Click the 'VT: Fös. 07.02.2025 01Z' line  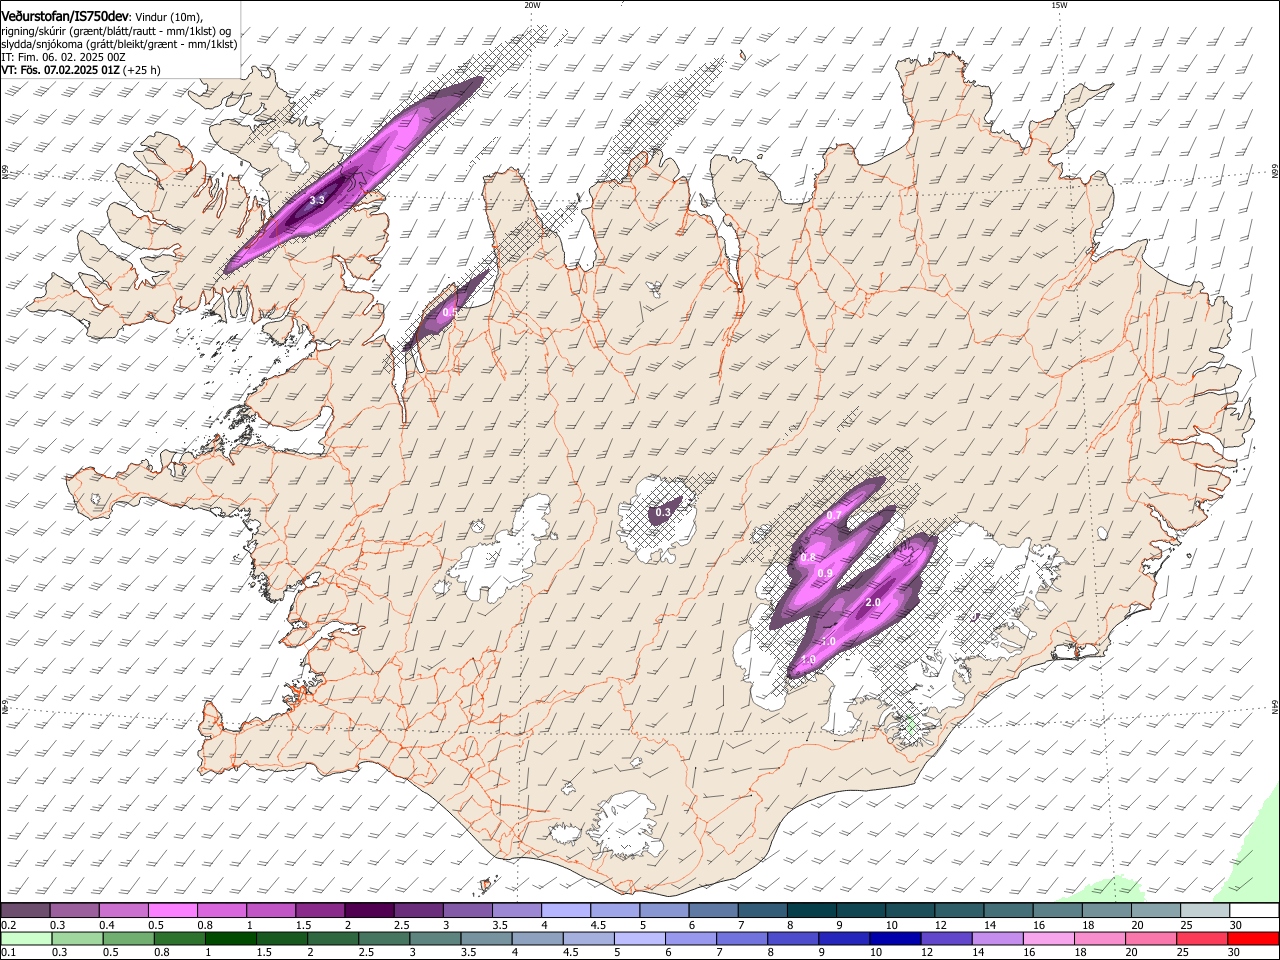[60, 70]
